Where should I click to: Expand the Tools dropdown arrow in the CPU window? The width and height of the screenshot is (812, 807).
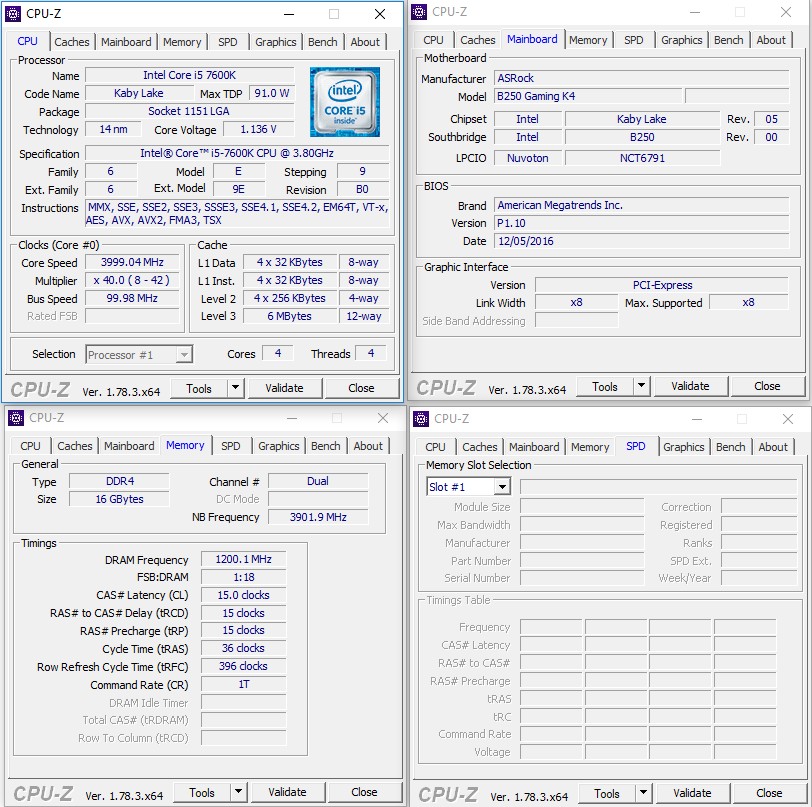coord(236,388)
